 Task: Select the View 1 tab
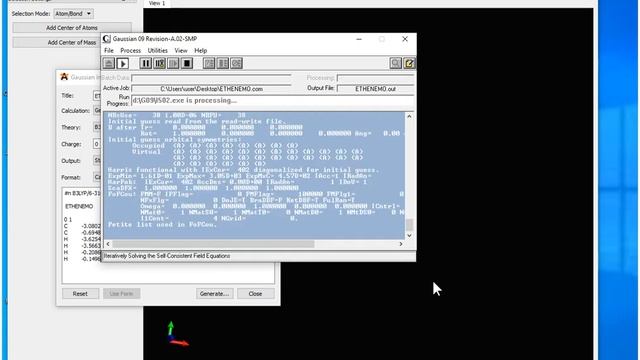tap(157, 3)
